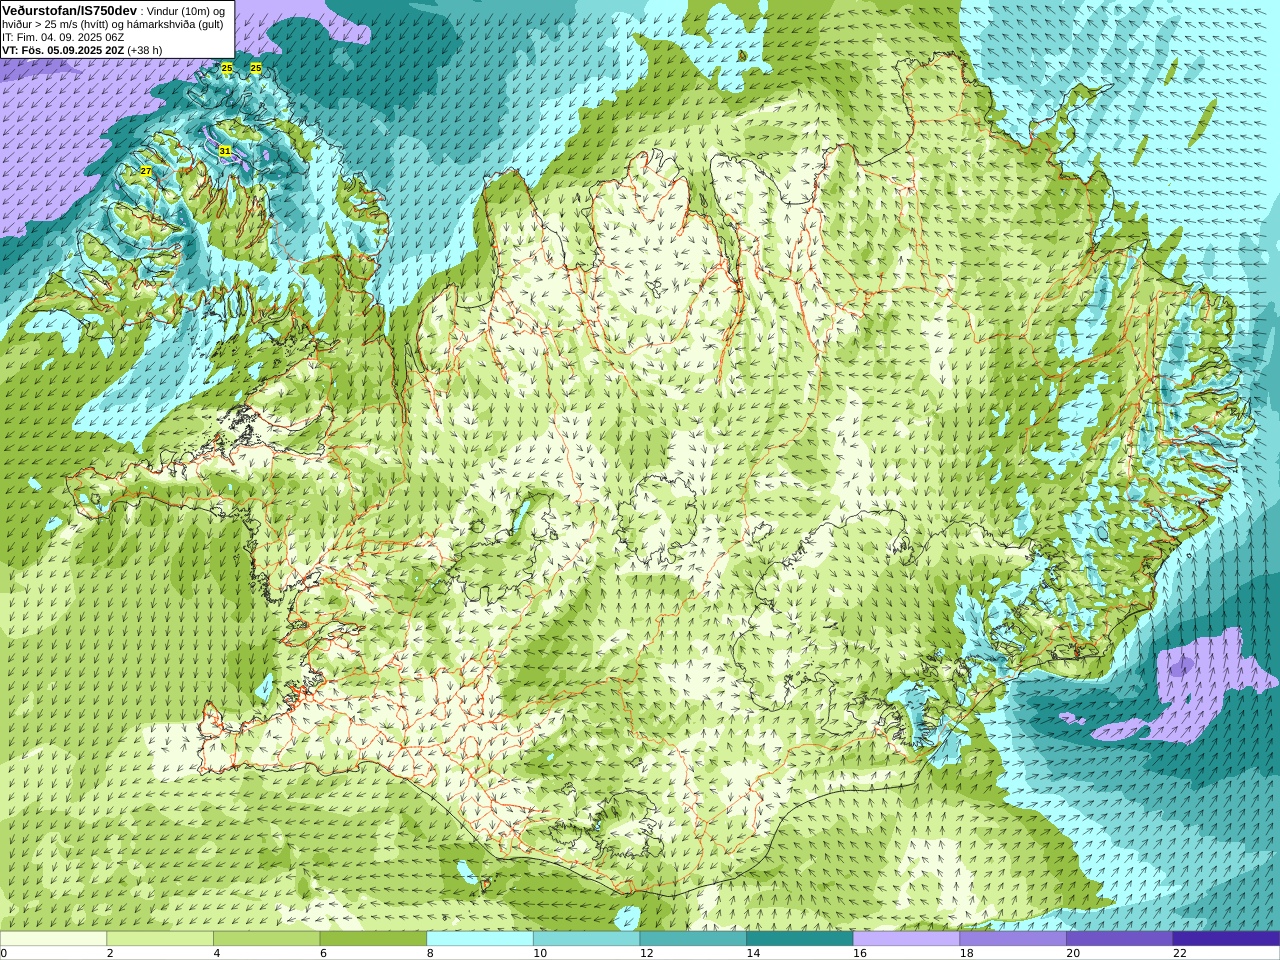1280x960 pixels.
Task: Click the '16' legend scale number
Action: [860, 953]
